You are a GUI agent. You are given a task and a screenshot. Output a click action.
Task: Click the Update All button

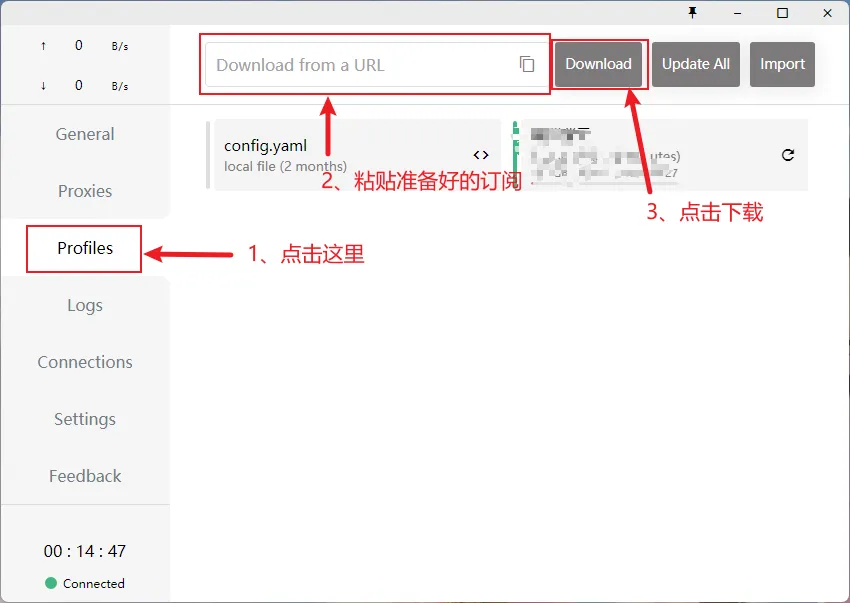tap(696, 64)
